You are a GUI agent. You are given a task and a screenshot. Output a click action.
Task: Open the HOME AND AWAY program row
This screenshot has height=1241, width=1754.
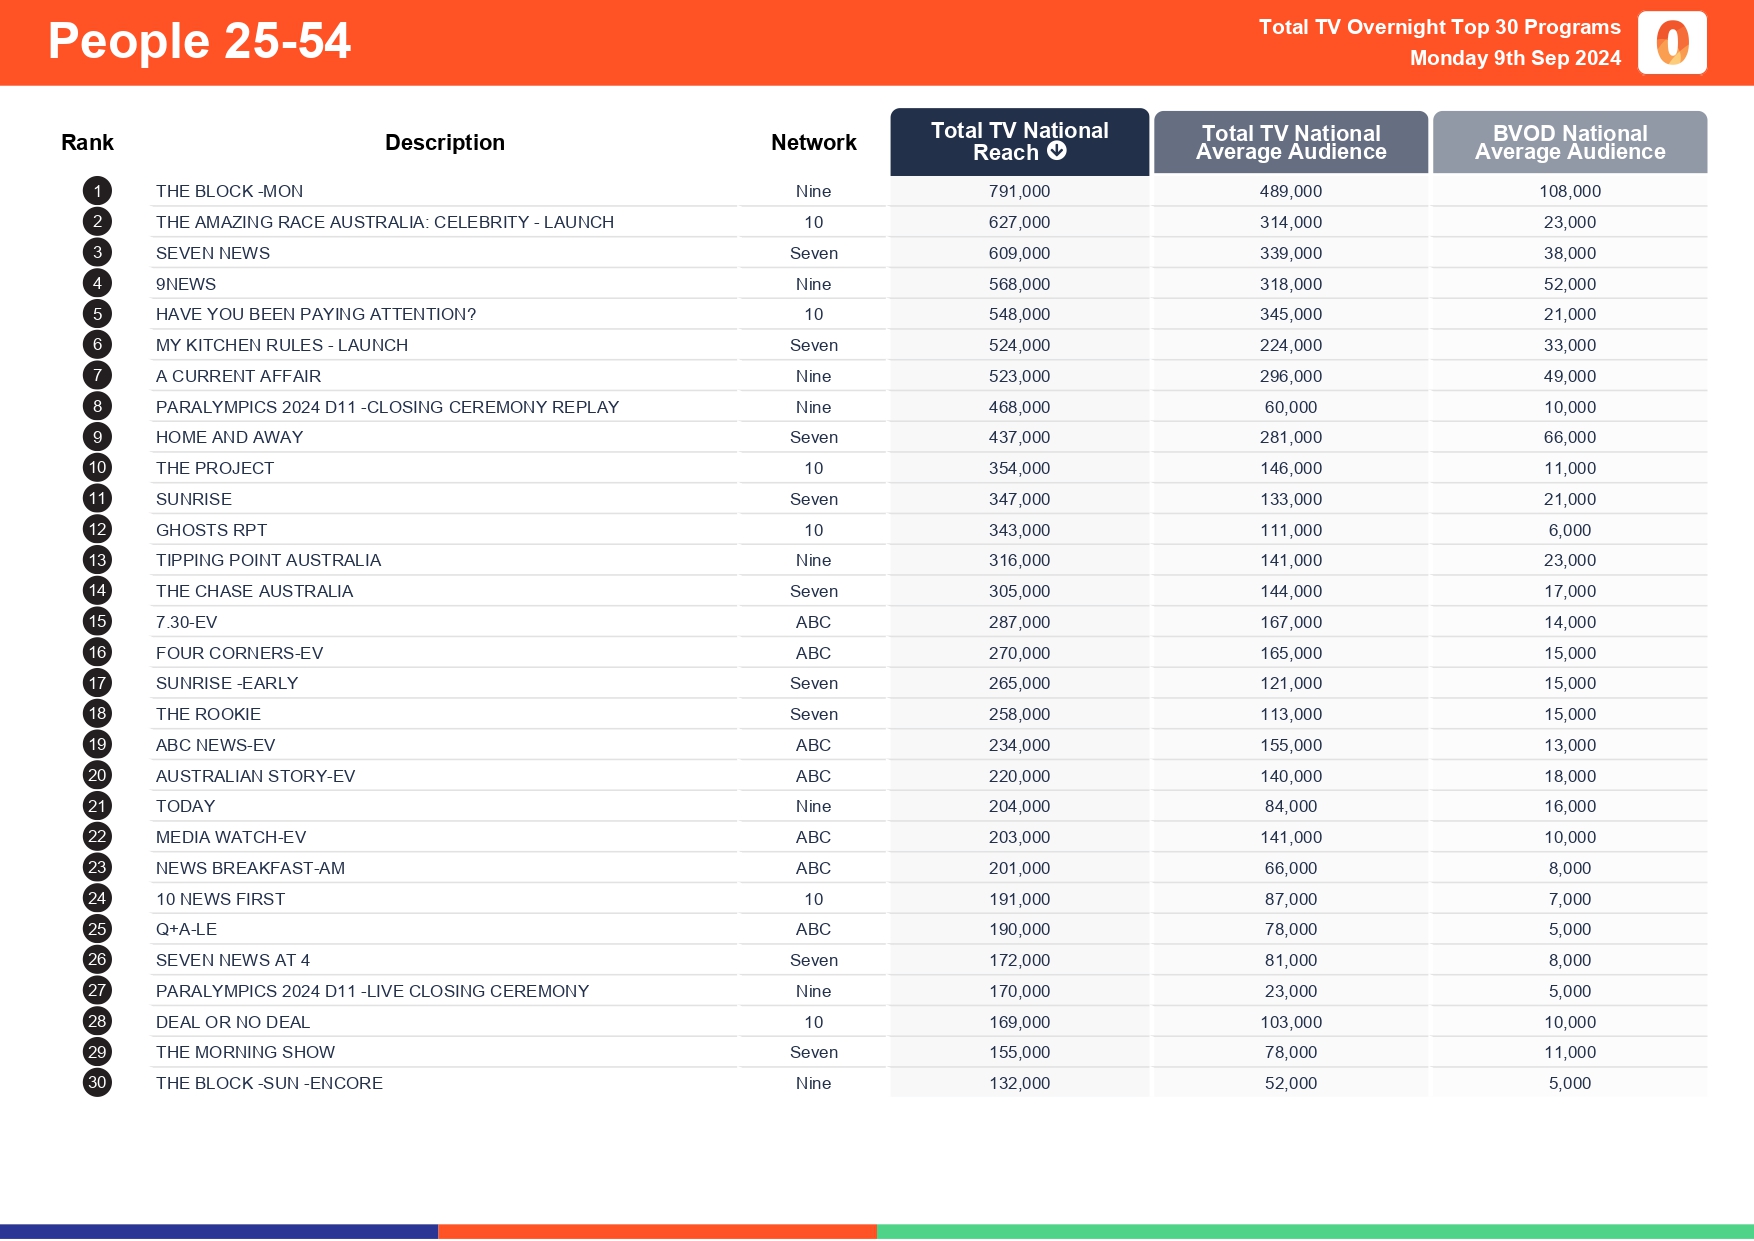pos(230,437)
